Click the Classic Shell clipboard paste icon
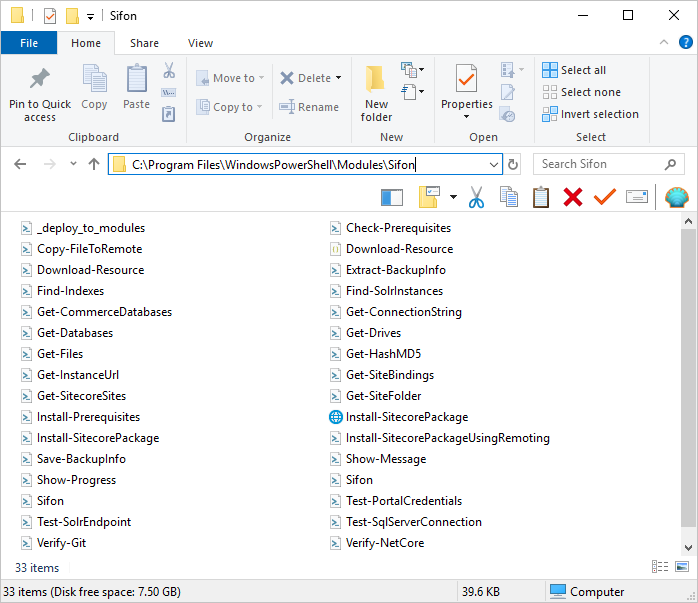Image resolution: width=698 pixels, height=603 pixels. [541, 197]
